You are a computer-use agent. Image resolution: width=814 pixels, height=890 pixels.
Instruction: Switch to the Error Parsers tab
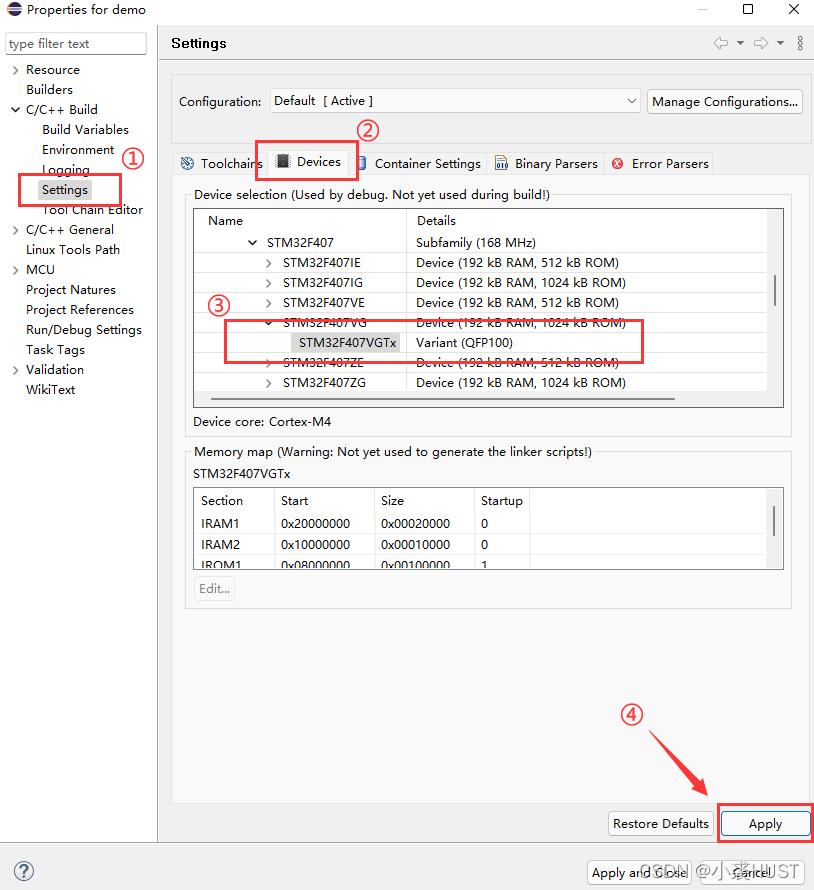pos(660,163)
